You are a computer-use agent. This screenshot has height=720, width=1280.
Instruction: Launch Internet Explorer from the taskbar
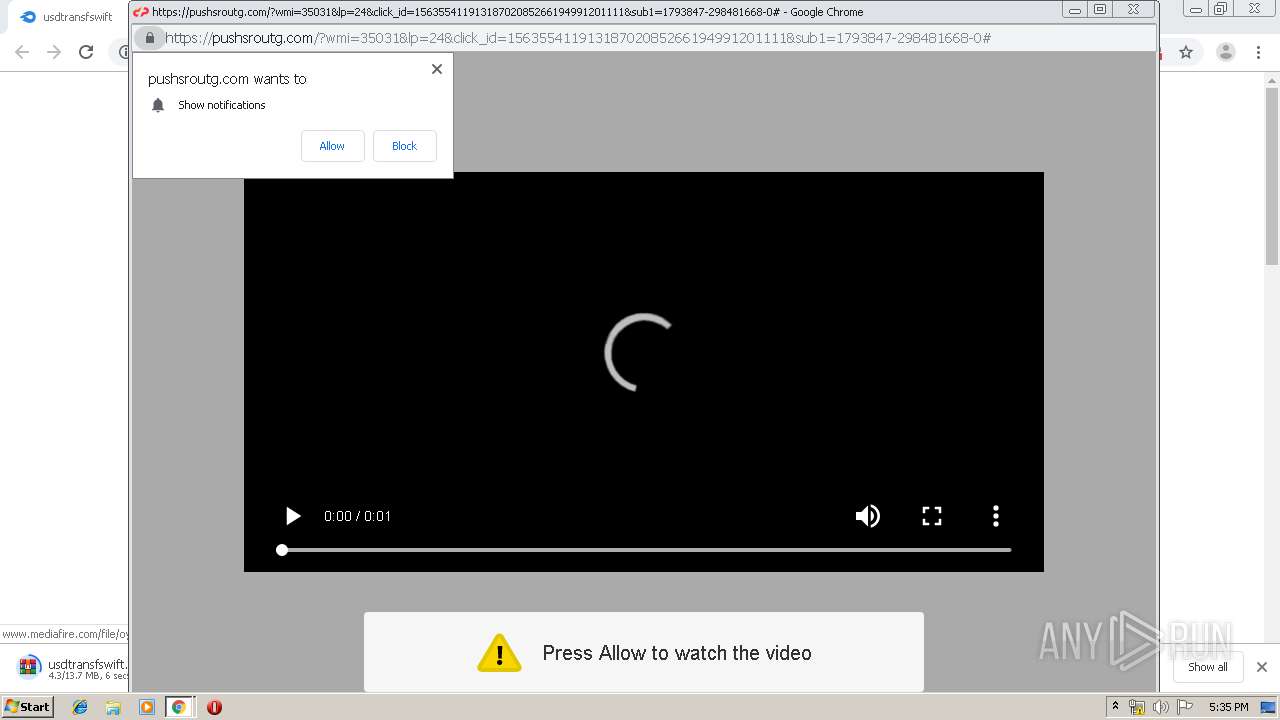tap(80, 707)
